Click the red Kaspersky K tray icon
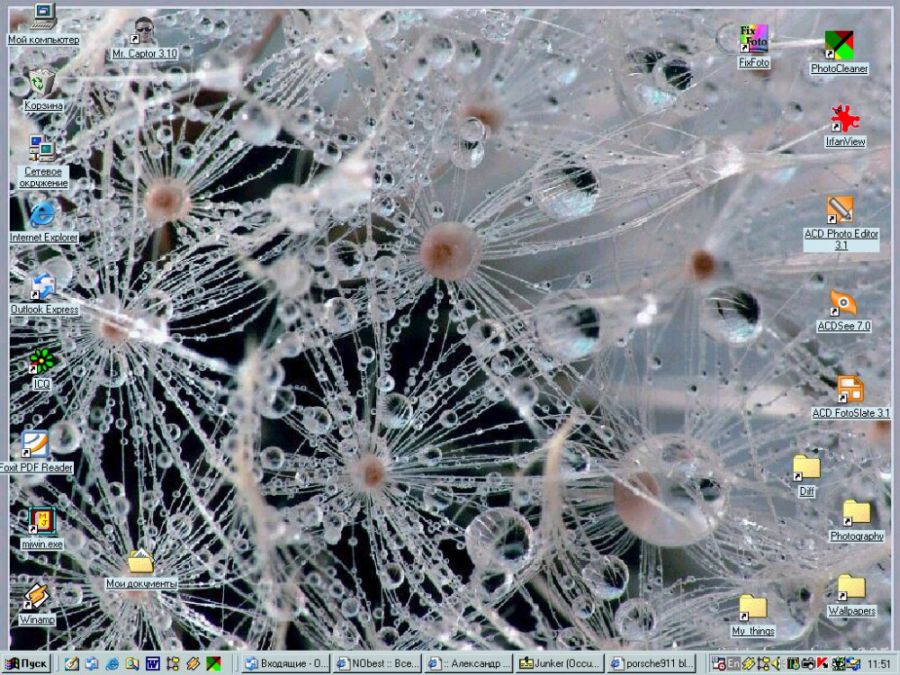This screenshot has width=900, height=675. coord(822,664)
